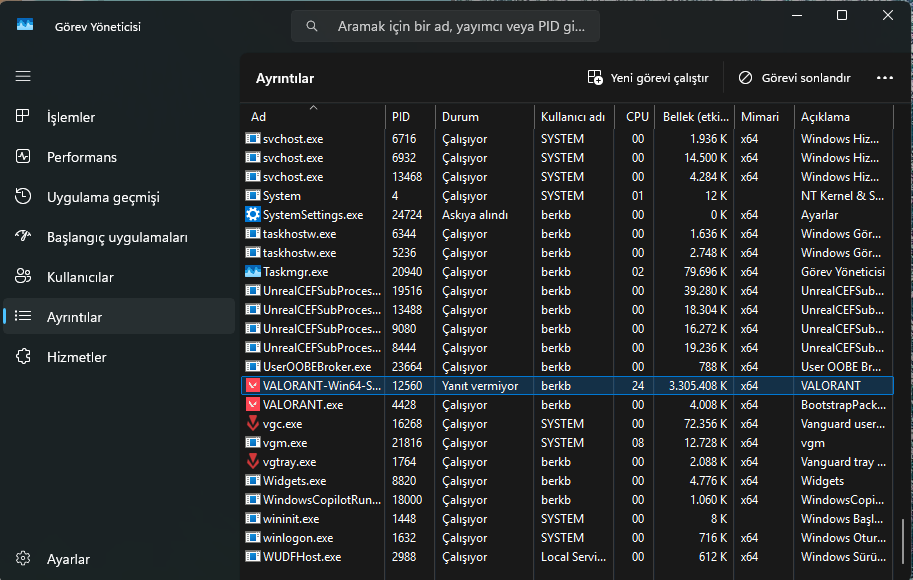913x580 pixels.
Task: Click the 3.305.408 K memory value
Action: [x=698, y=386]
